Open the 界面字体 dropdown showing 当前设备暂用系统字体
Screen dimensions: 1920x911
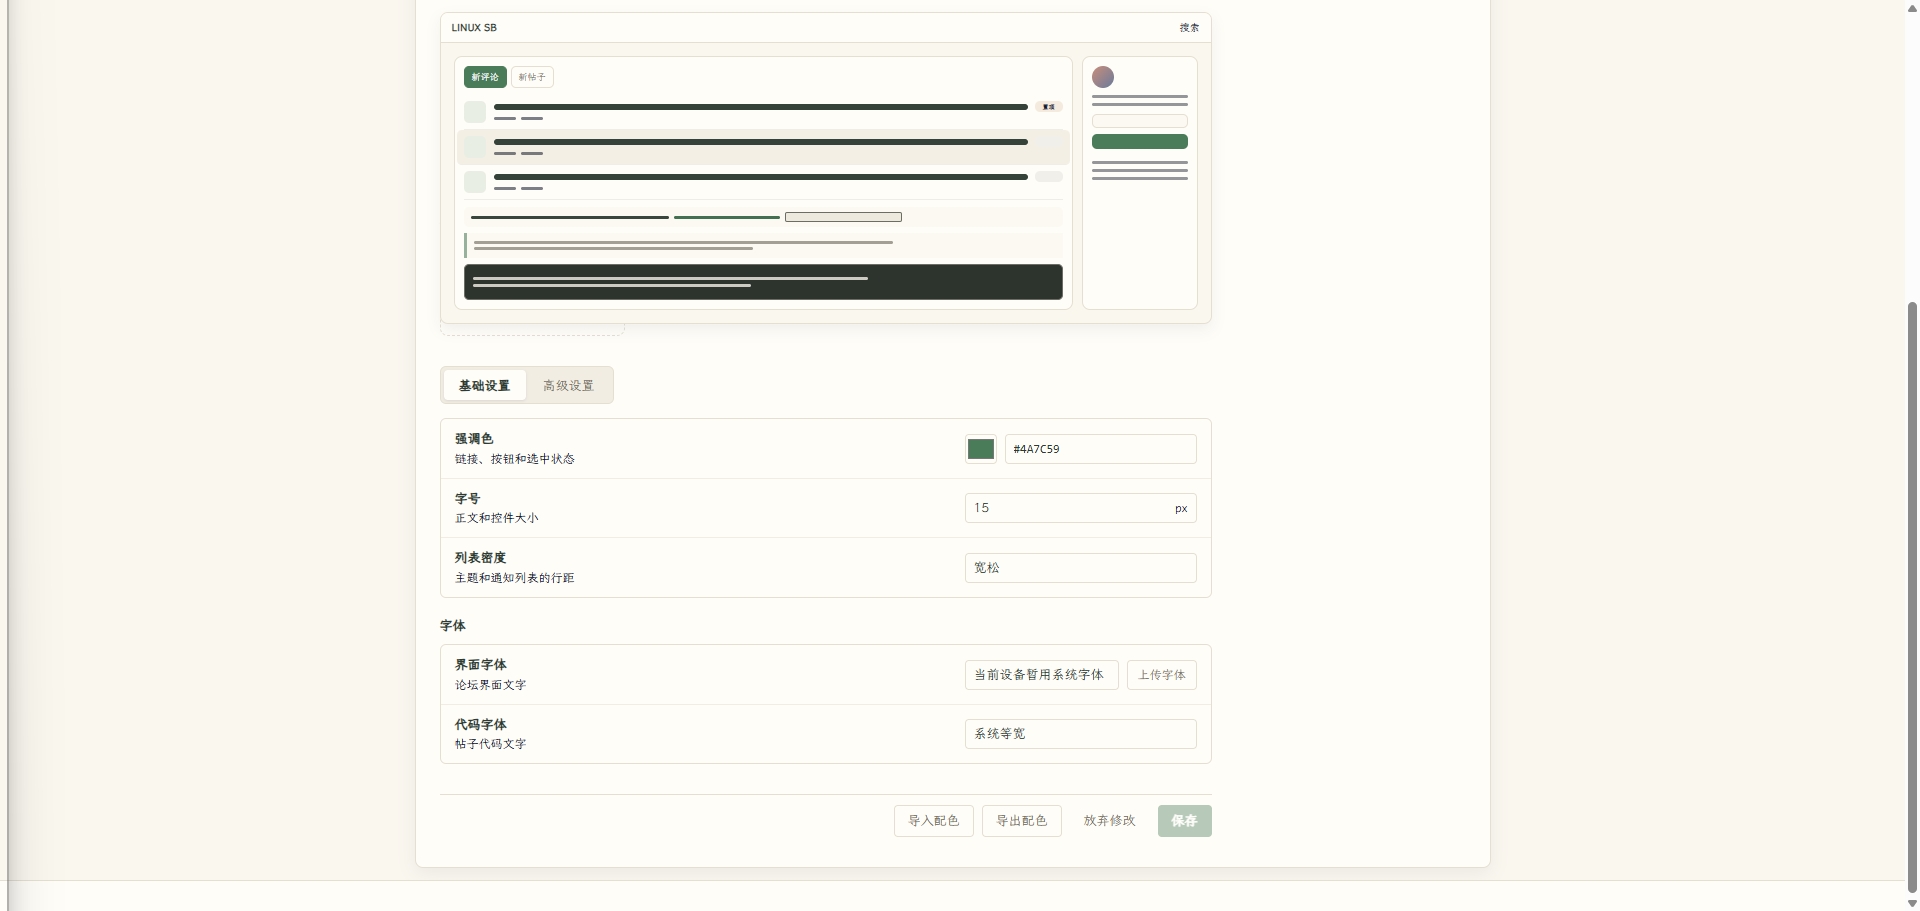1042,675
